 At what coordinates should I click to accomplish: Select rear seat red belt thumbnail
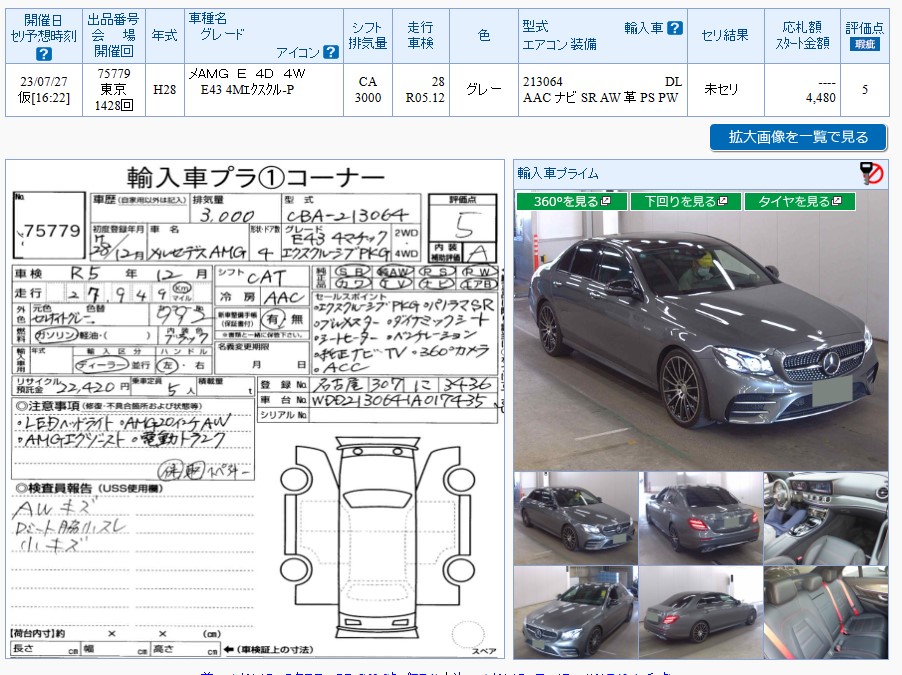click(825, 612)
